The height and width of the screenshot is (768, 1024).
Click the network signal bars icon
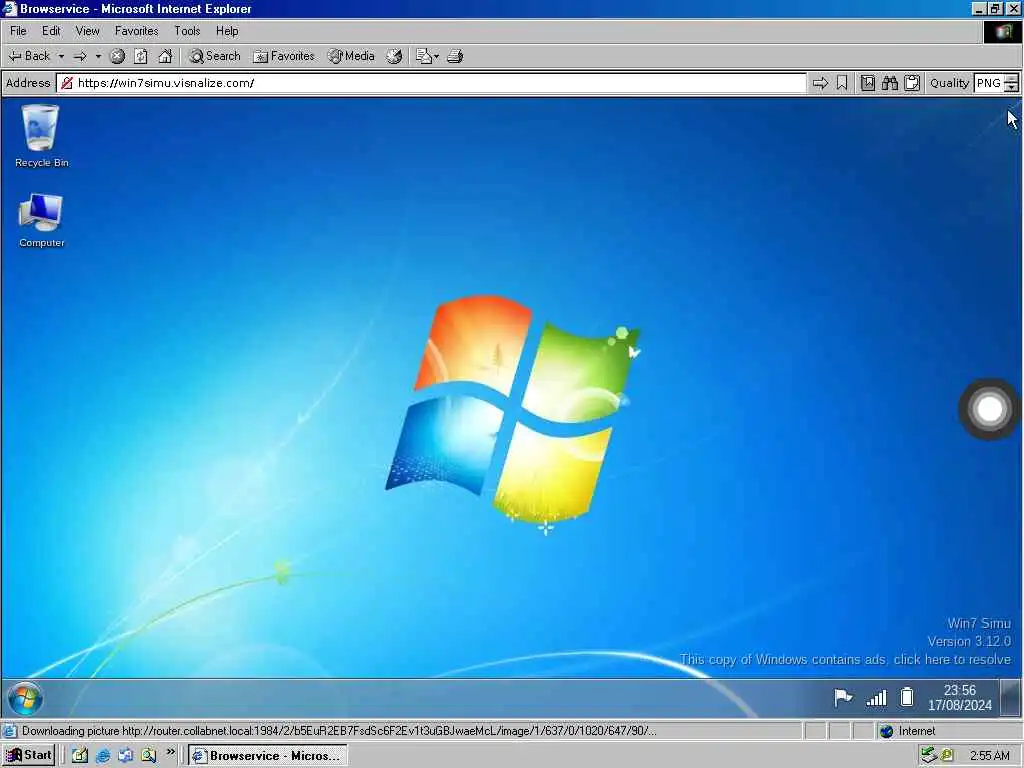click(x=876, y=698)
